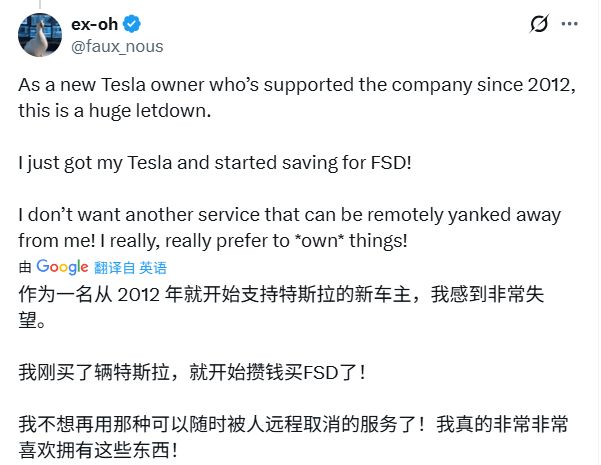
Task: Click the Google logo
Action: click(62, 267)
